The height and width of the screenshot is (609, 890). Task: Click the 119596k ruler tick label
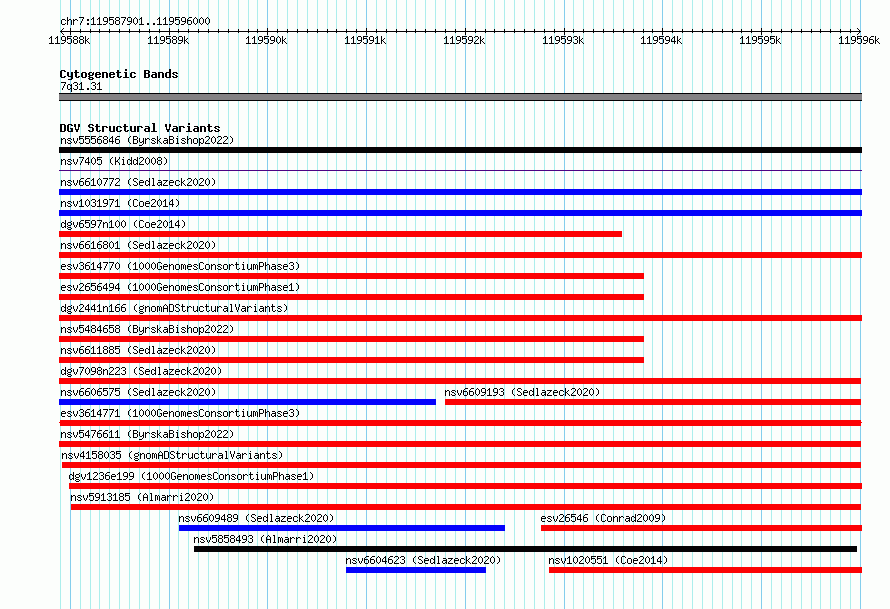(859, 40)
